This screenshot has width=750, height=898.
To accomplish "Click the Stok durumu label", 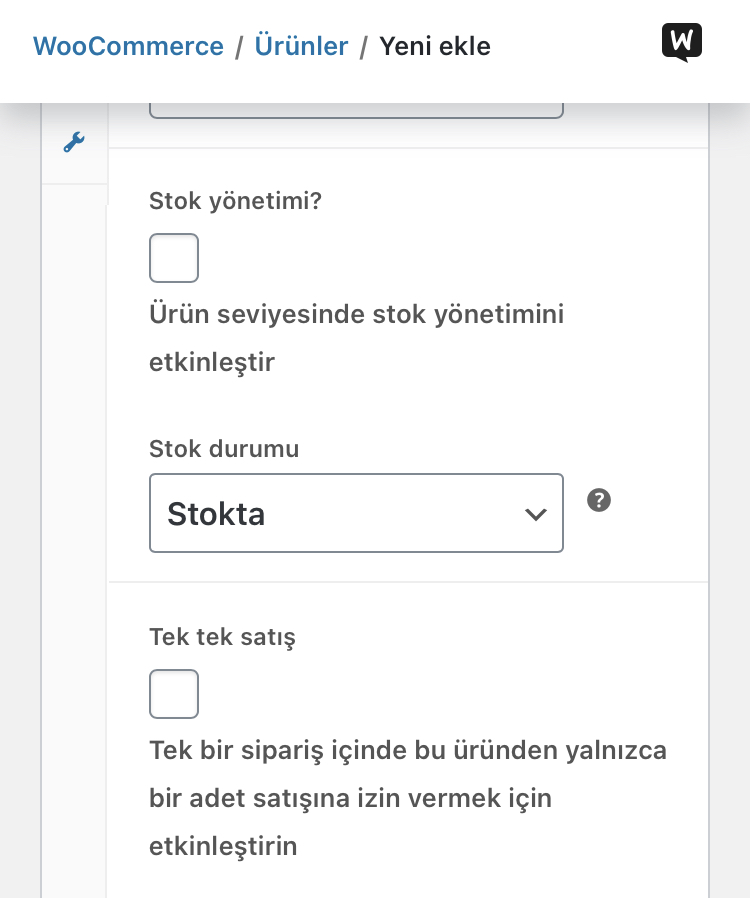I will point(224,448).
